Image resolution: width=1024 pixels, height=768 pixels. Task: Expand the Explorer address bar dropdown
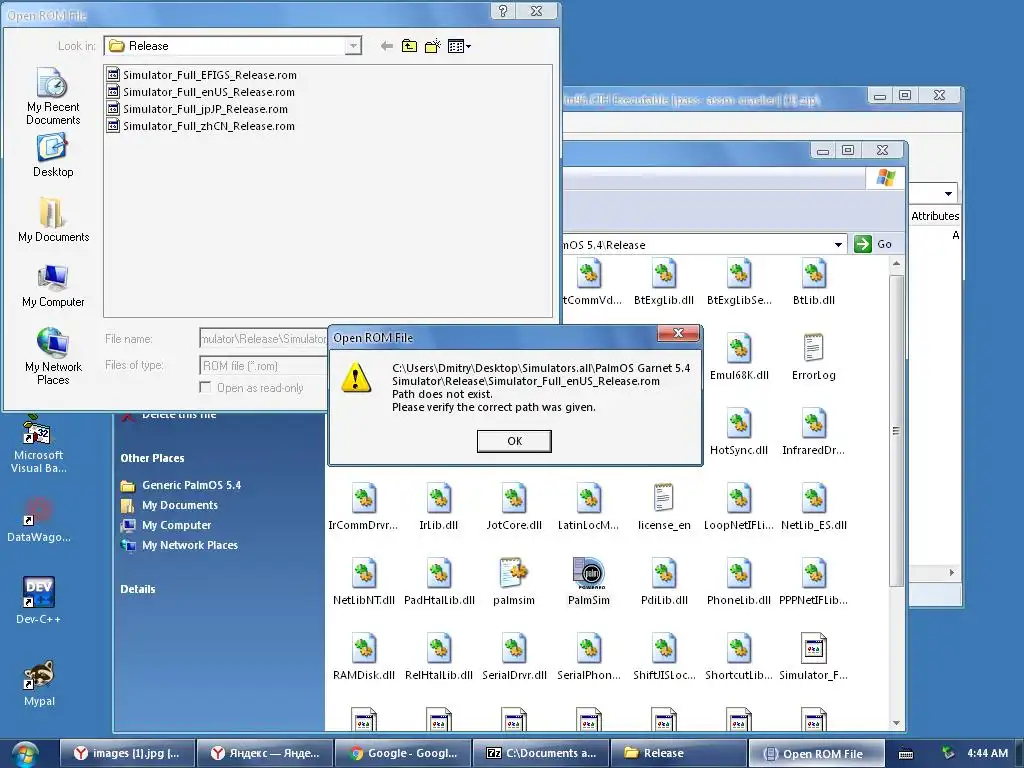(x=838, y=245)
